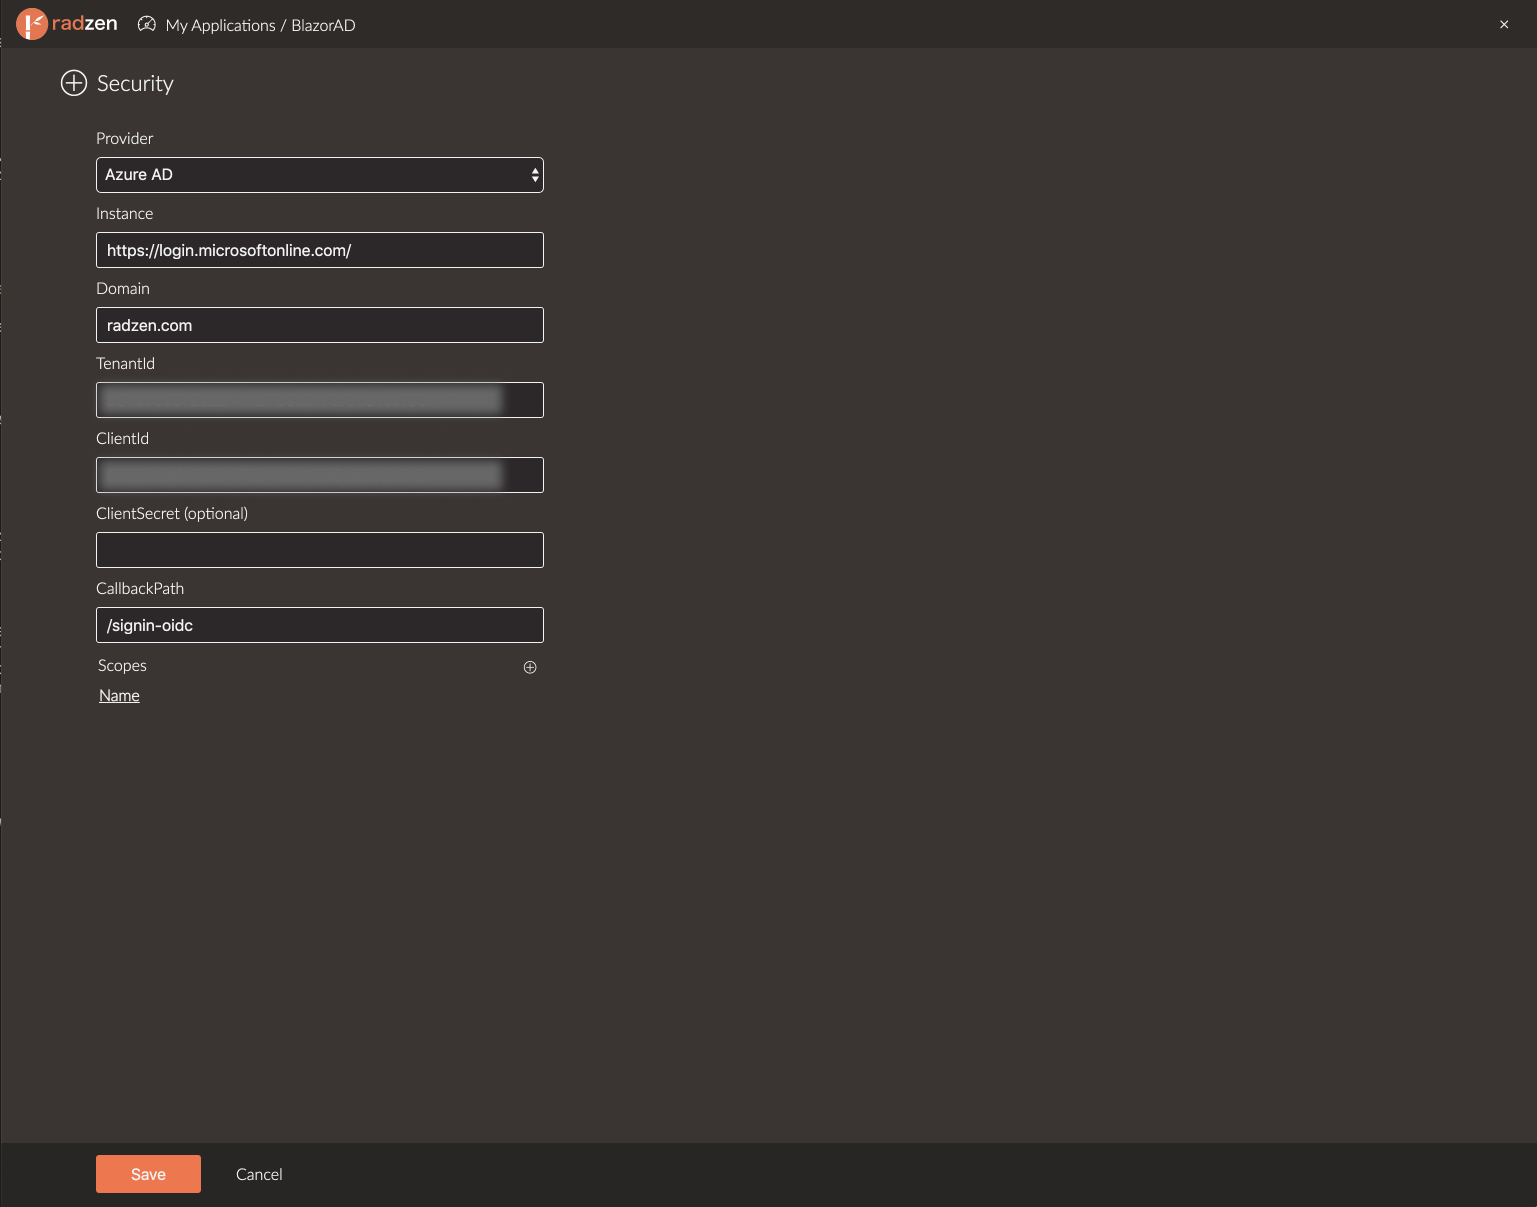This screenshot has width=1537, height=1207.
Task: Open the Provider dropdown showing Azure AD
Action: point(320,175)
